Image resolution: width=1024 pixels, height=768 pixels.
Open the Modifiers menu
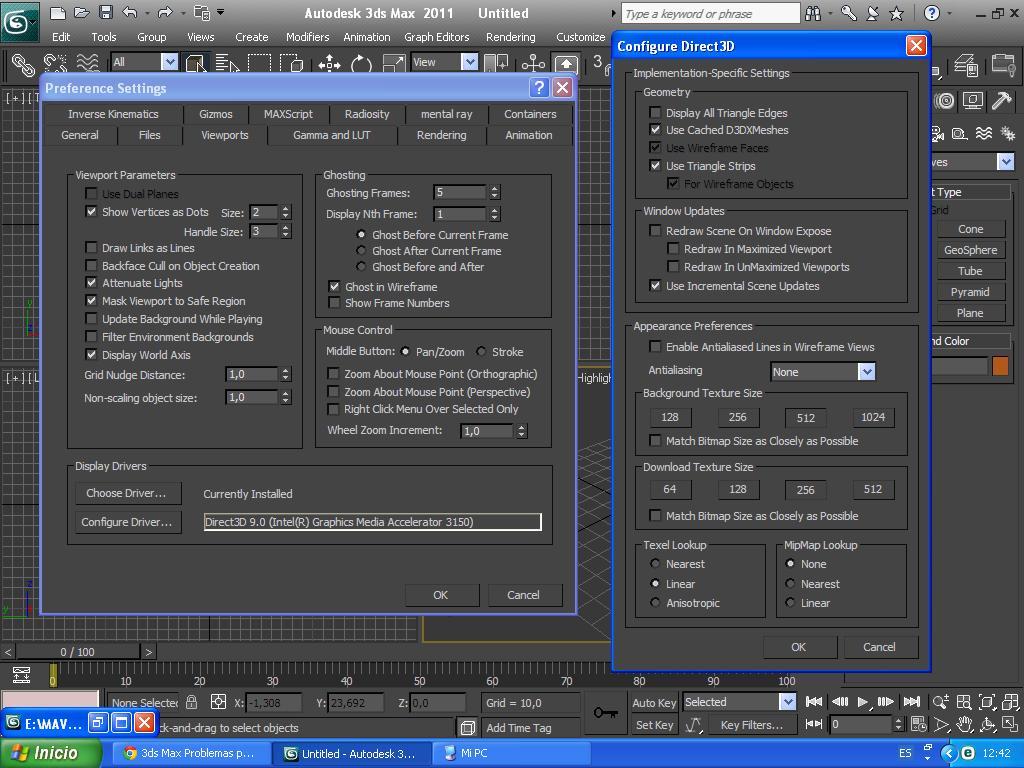(307, 37)
